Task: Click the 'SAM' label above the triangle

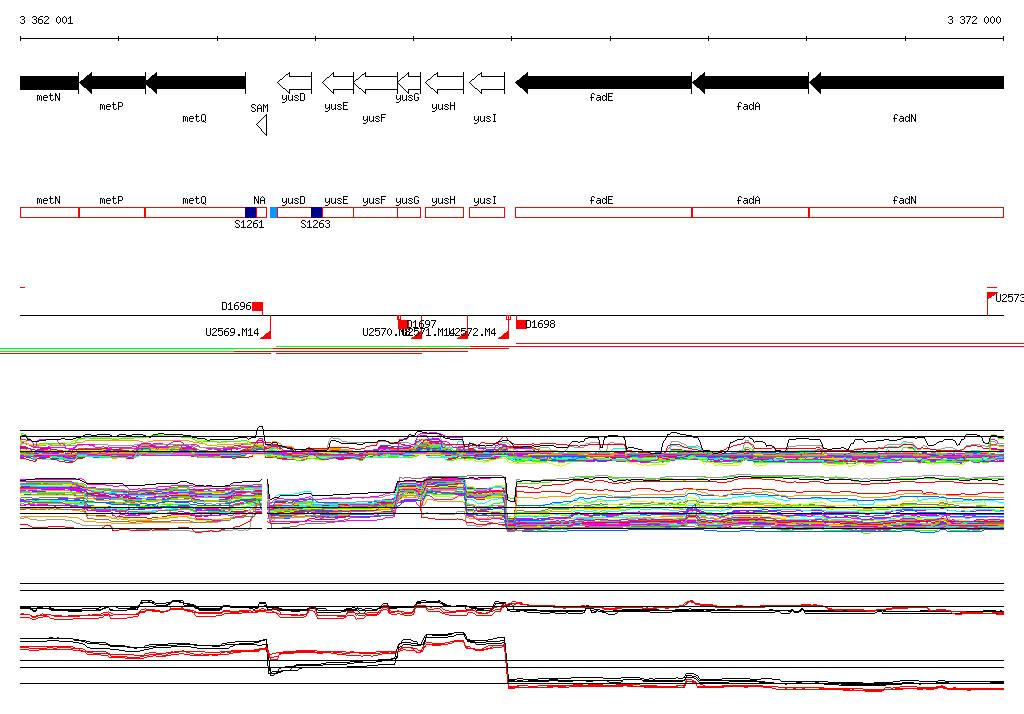Action: coord(259,108)
